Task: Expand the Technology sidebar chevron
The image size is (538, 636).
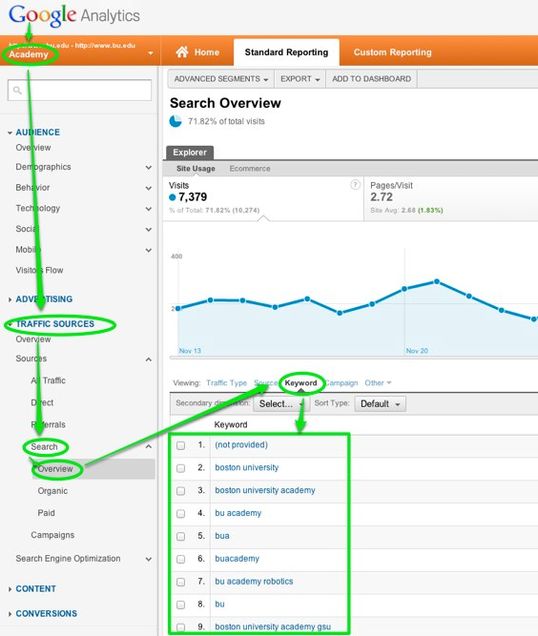Action: (x=148, y=208)
